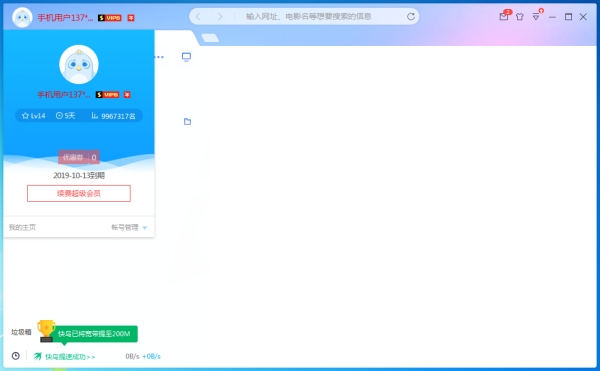The image size is (600, 371).
Task: Maximize the Xunlei window
Action: pyautogui.click(x=569, y=17)
